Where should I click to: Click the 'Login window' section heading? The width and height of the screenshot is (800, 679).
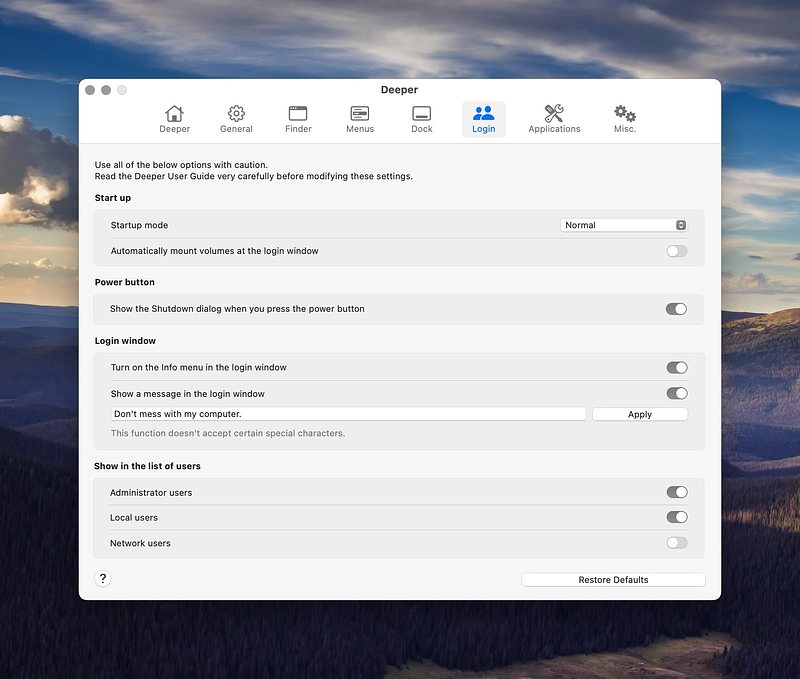tap(125, 341)
